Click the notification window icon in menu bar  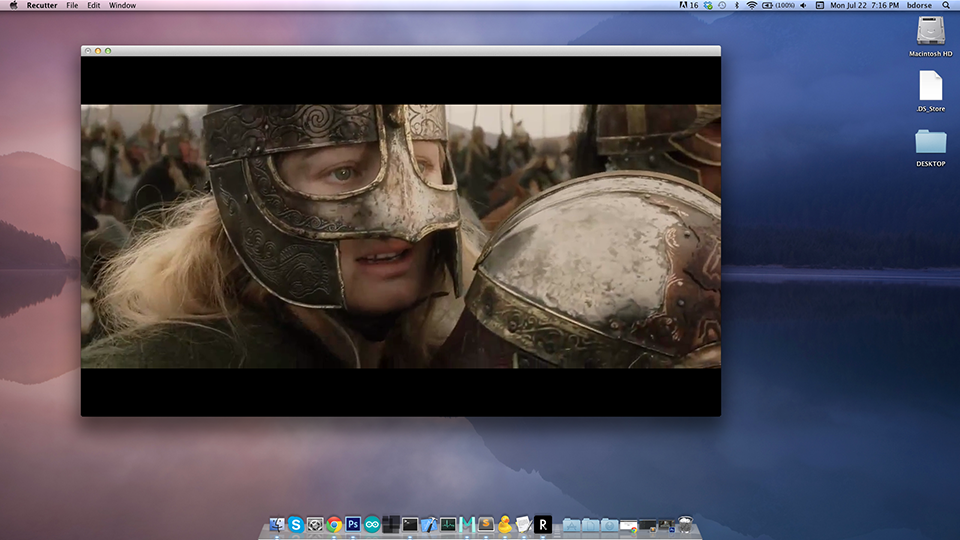coord(820,5)
